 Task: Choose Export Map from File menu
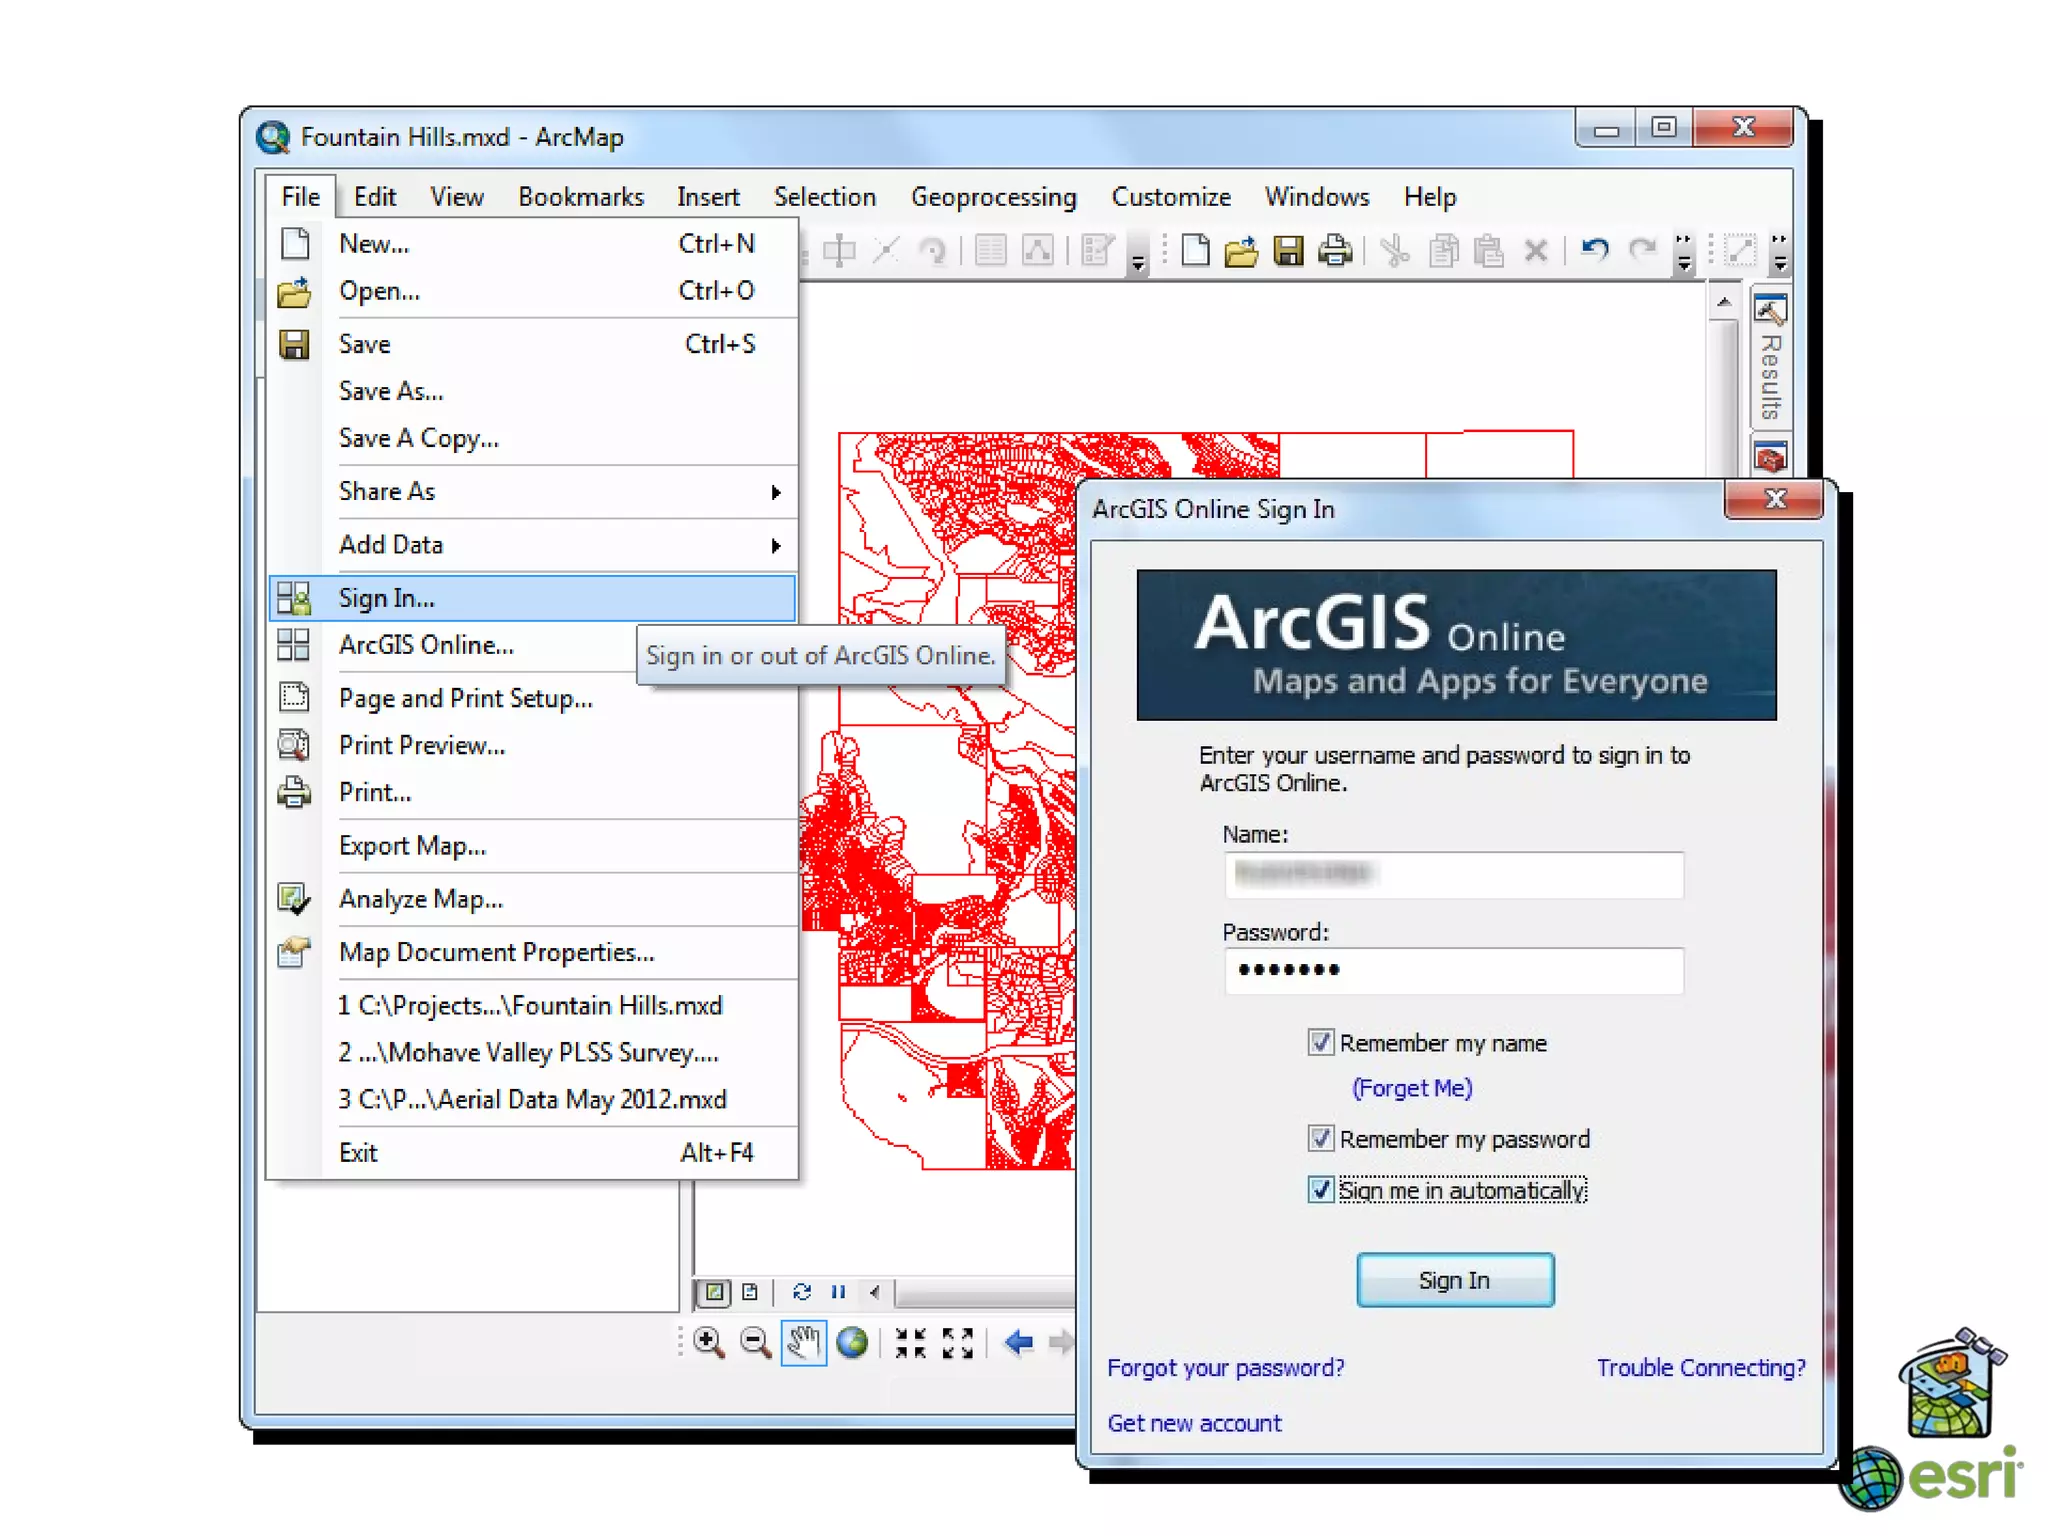412,846
